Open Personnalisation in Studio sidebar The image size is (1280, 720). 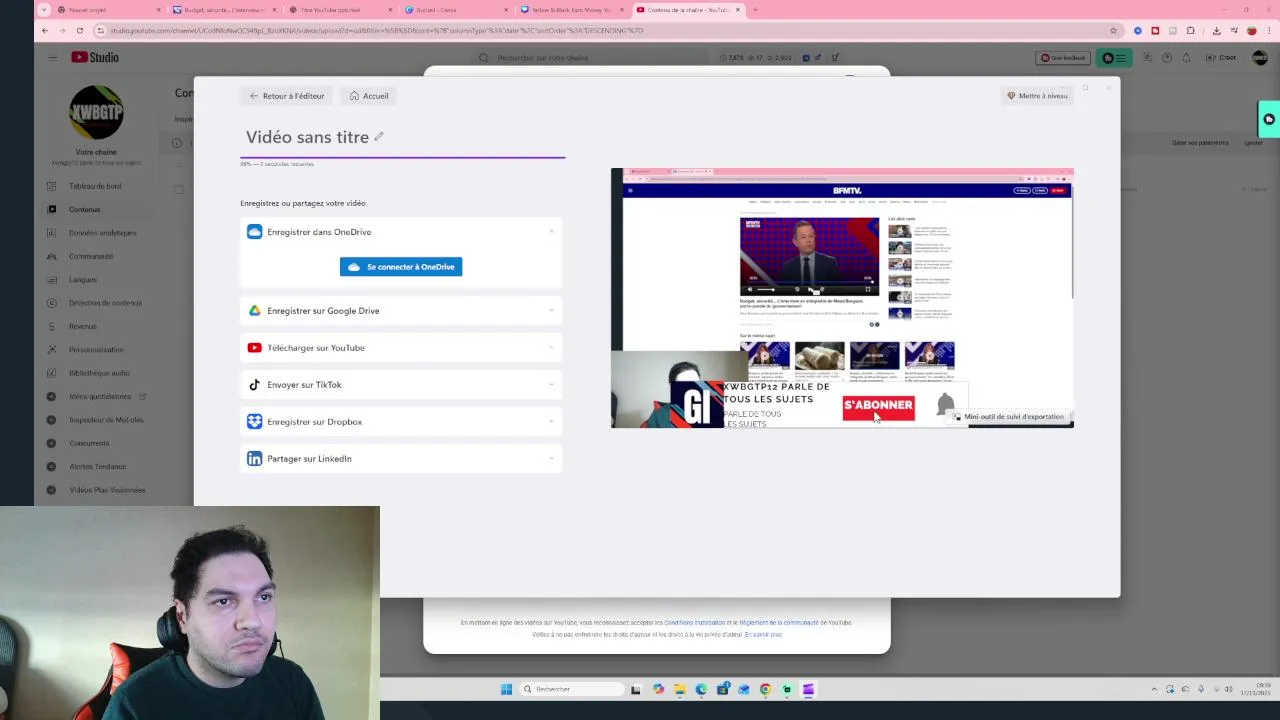pos(96,350)
